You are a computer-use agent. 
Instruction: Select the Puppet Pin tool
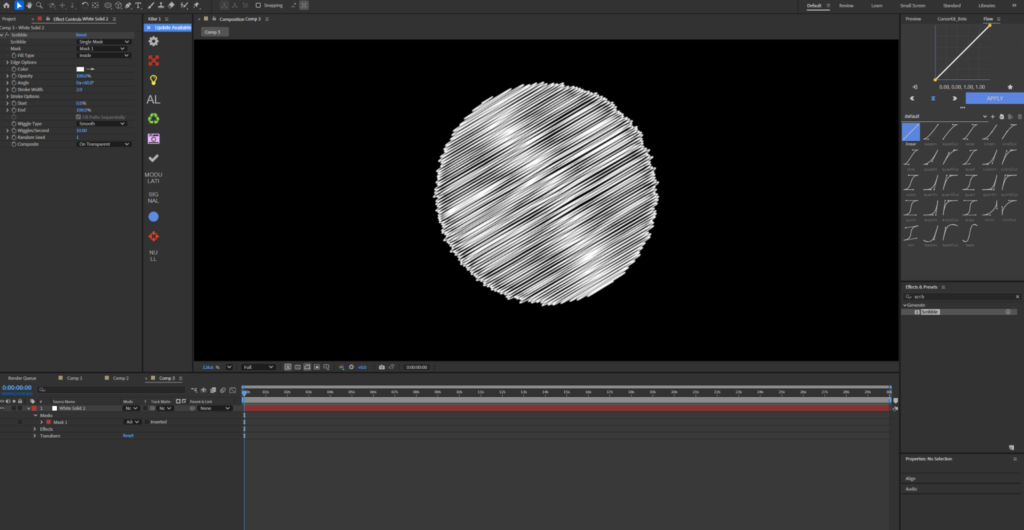click(196, 5)
